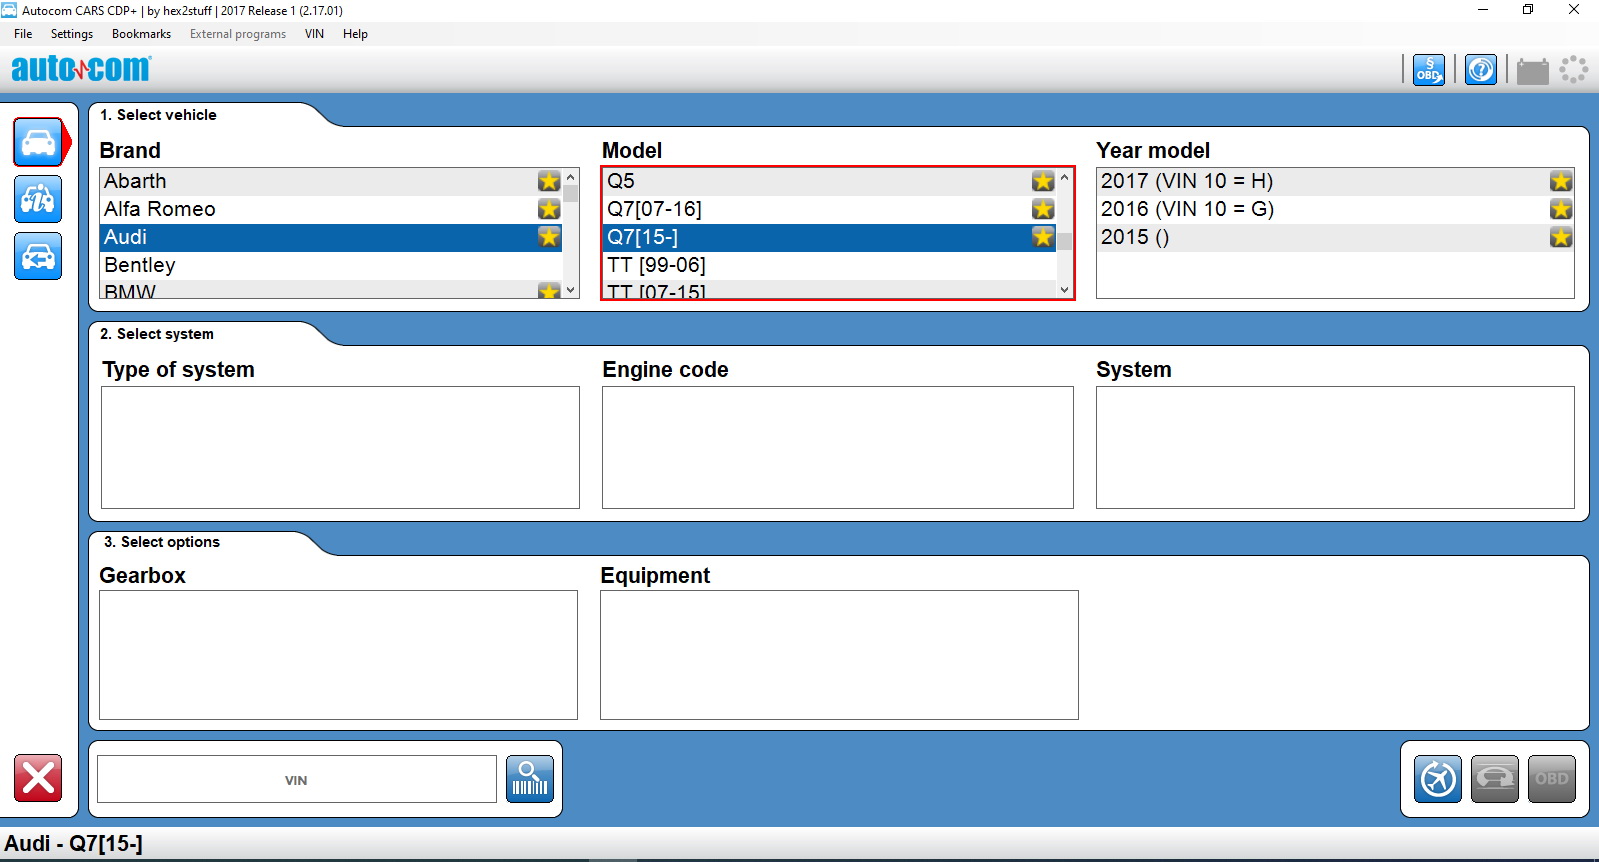Select 2016 (VIN 10 = G) year model
This screenshot has width=1599, height=862.
point(1187,209)
